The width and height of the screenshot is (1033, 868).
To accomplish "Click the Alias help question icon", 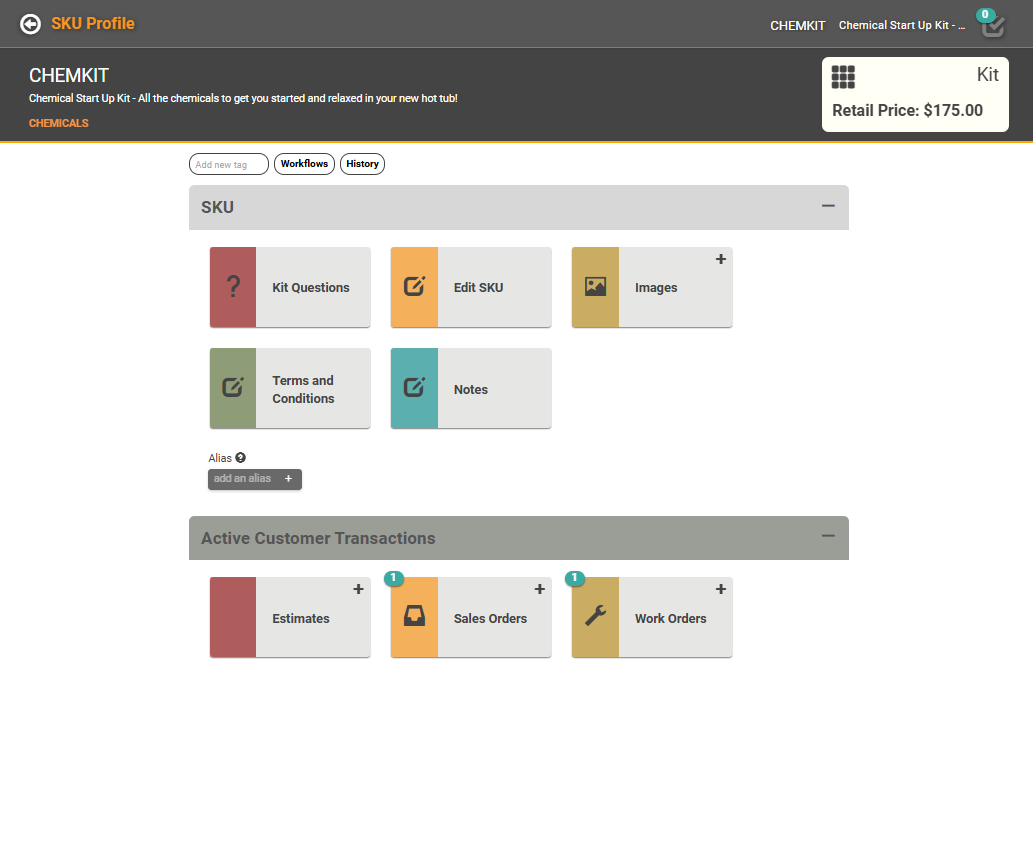I will (241, 458).
